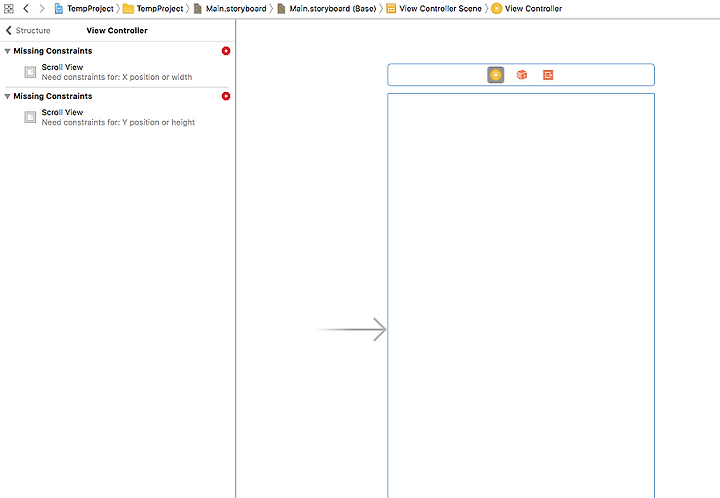Click the View Controller Scene breadcrumb icon
Viewport: 720px width, 498px height.
pyautogui.click(x=391, y=8)
